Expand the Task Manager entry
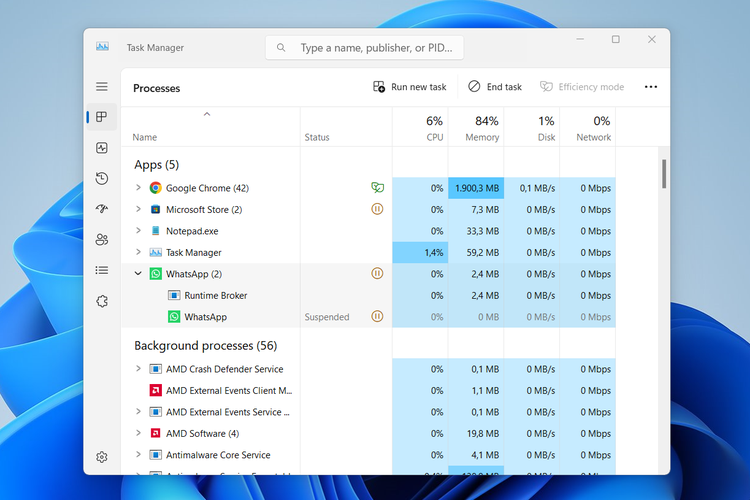The image size is (750, 500). 138,252
